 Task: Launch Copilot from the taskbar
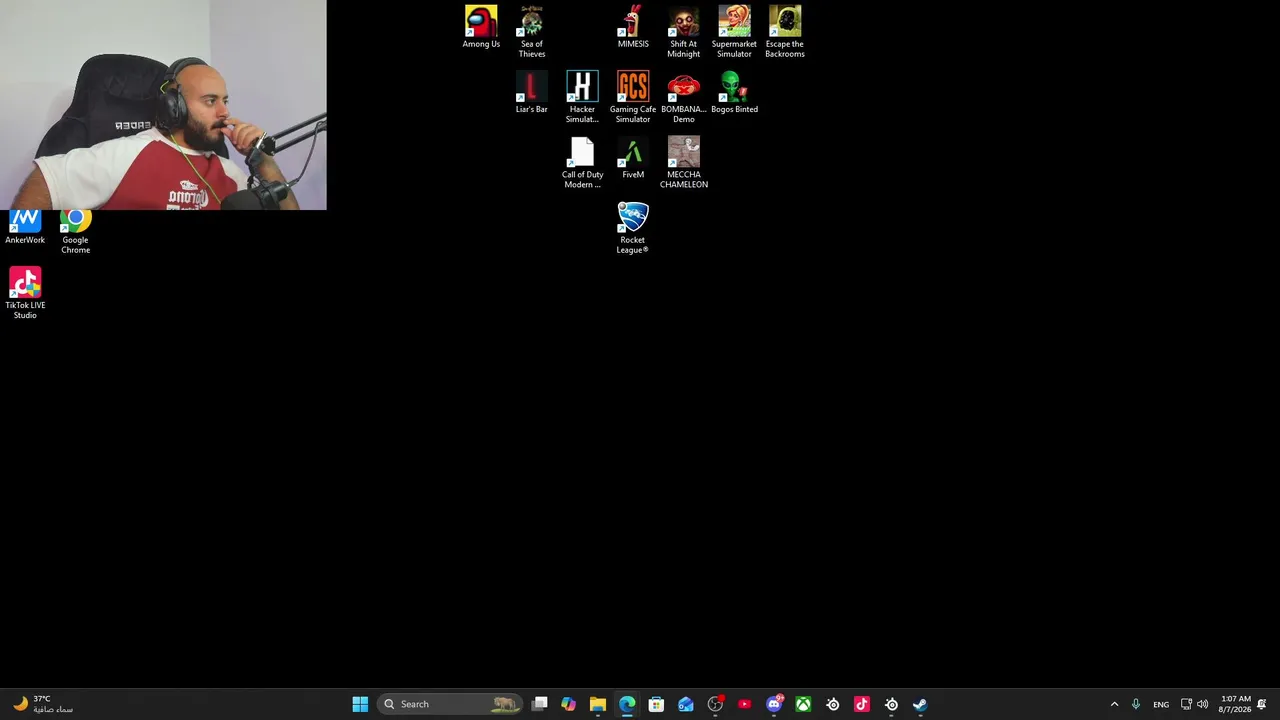569,704
